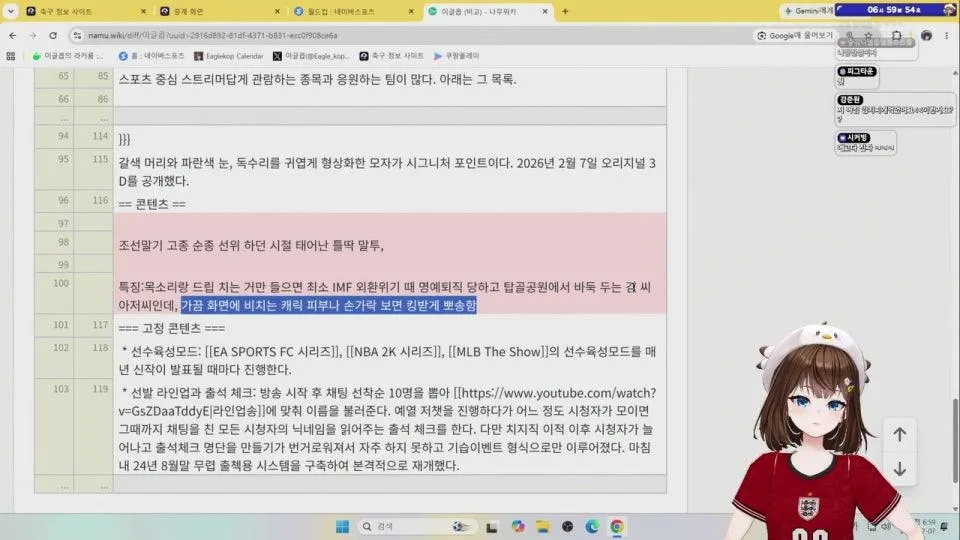Bookmark this page with the star icon
The image size is (960, 540).
868,36
